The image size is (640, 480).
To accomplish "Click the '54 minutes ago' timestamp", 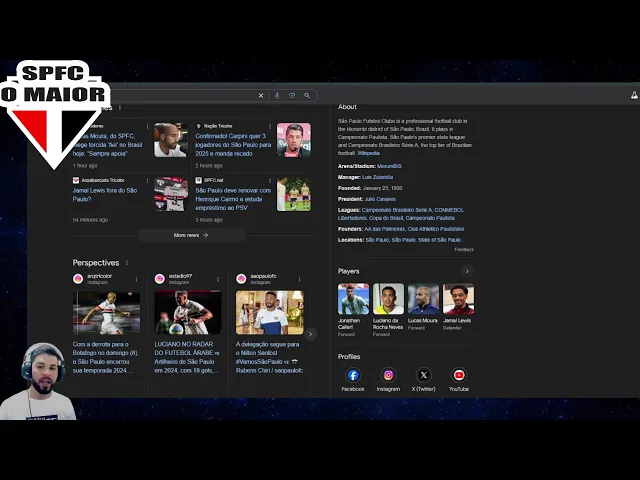I will tap(90, 220).
